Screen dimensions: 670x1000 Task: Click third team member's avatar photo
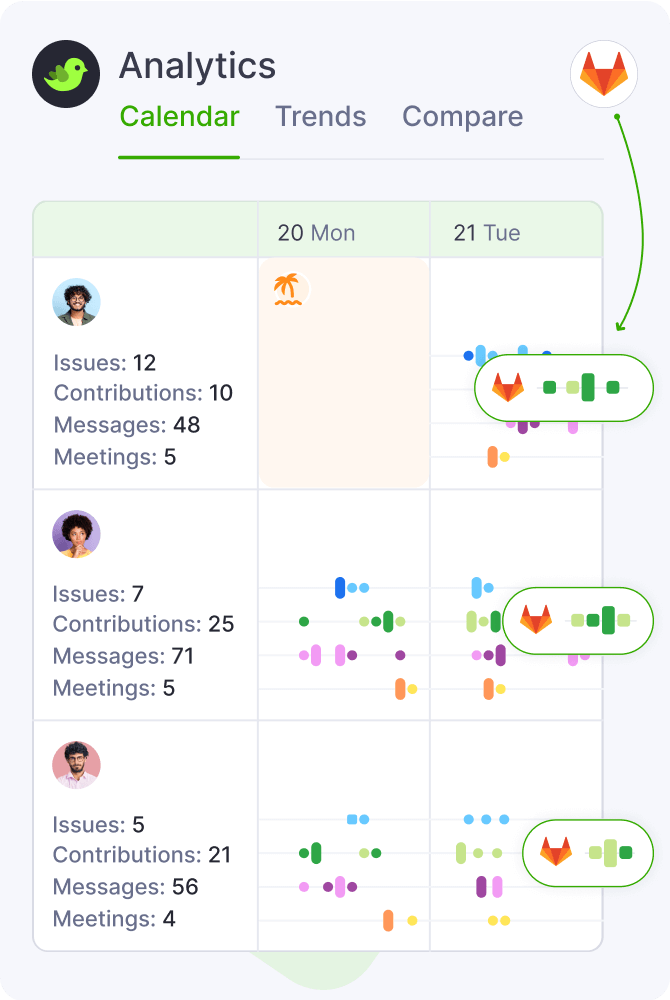pos(77,765)
